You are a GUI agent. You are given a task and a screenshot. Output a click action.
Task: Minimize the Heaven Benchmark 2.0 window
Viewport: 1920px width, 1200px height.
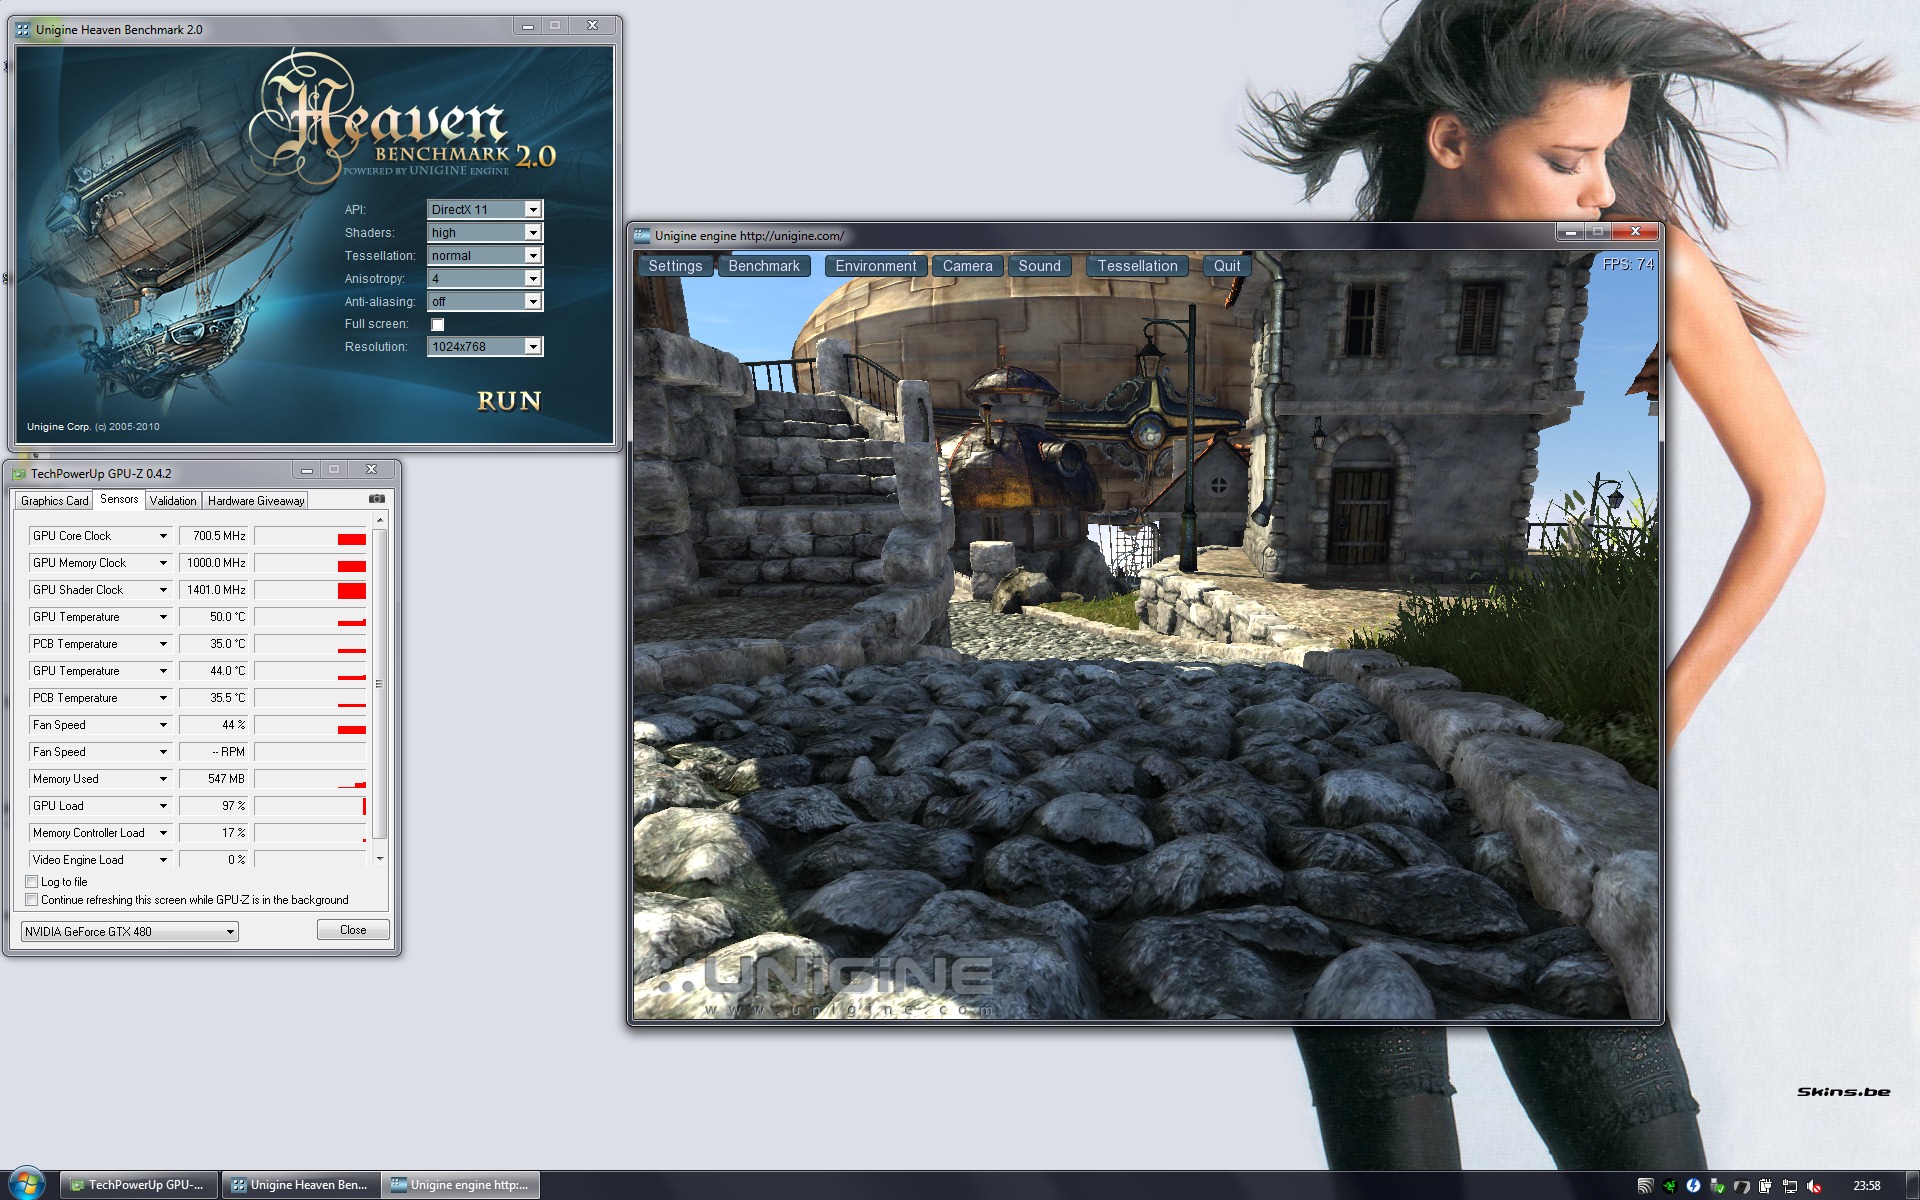[x=527, y=26]
